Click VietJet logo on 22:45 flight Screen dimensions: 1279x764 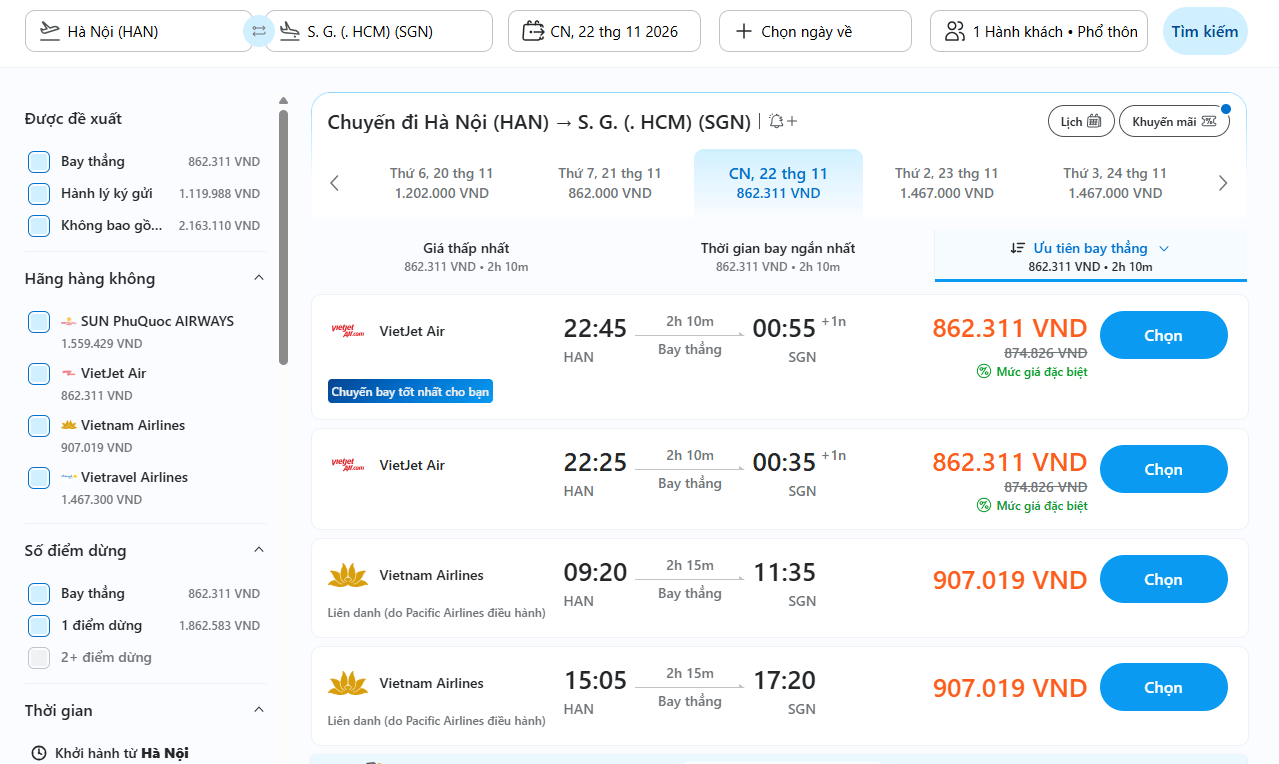coord(348,331)
